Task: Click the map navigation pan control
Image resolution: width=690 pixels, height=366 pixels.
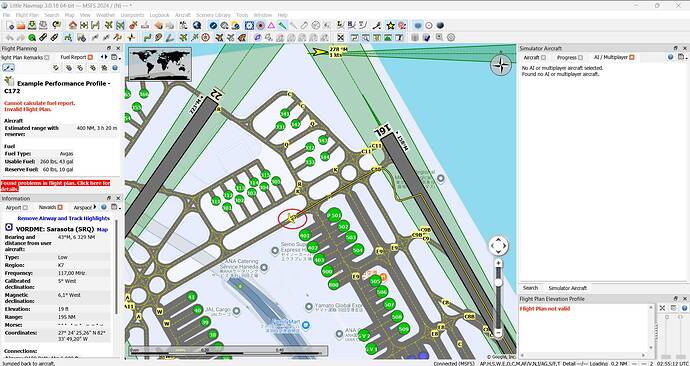Action: [498, 245]
